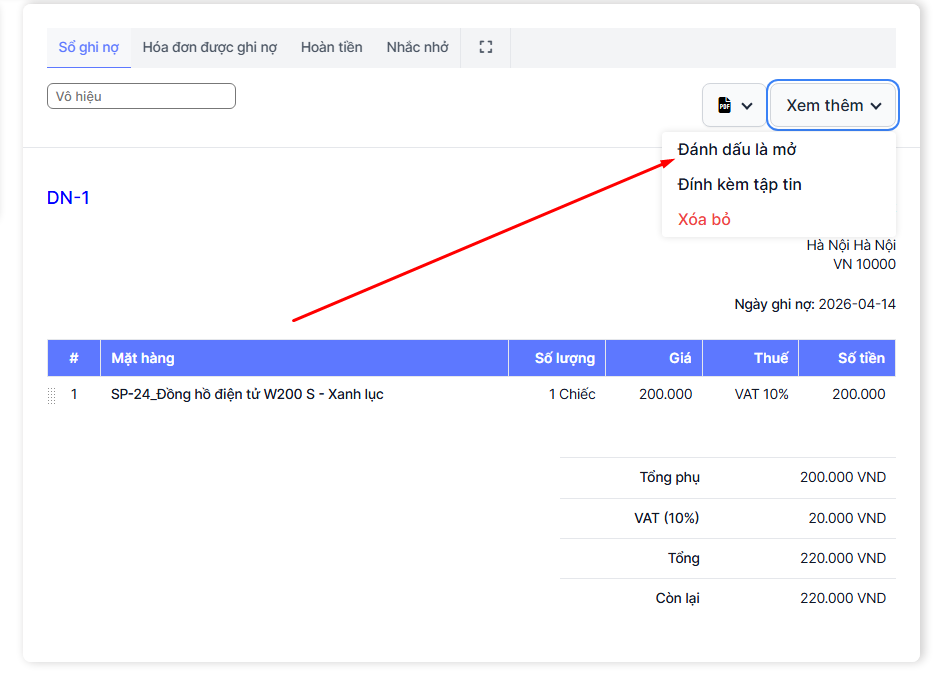933x674 pixels.
Task: Switch to the Sổ ghi nợ tab
Action: (89, 47)
